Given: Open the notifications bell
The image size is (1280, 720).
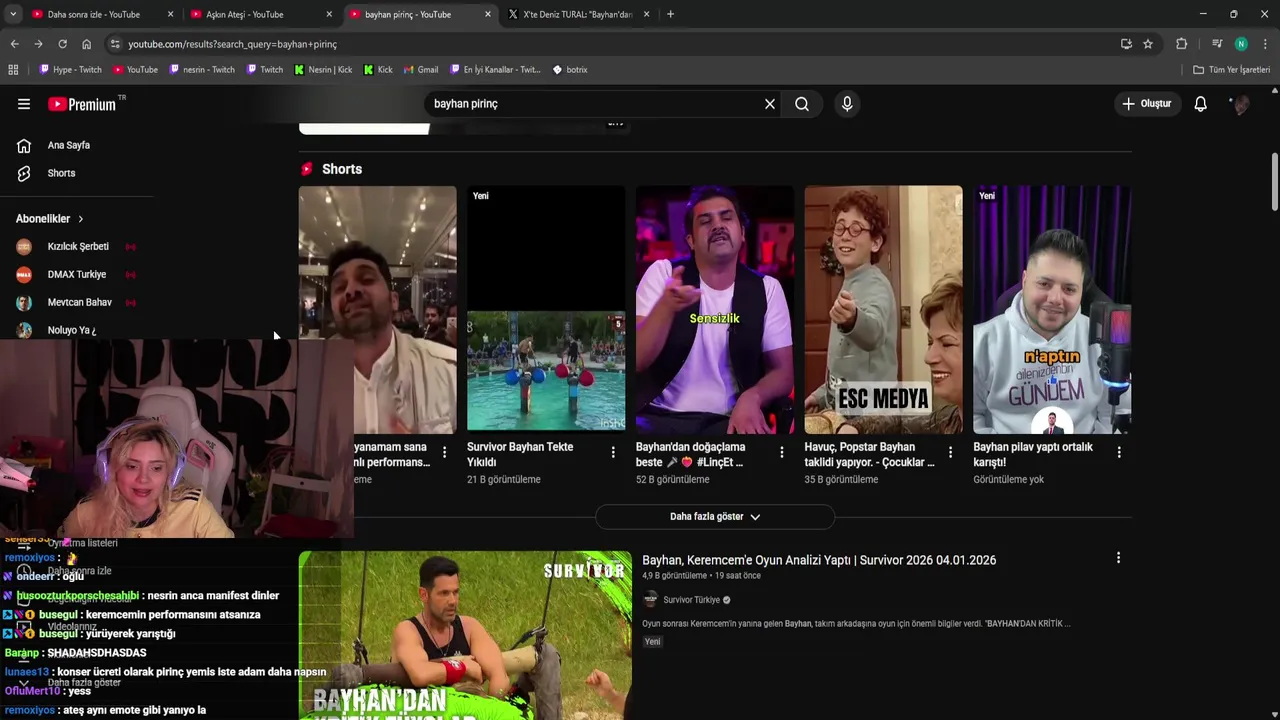Looking at the screenshot, I should [x=1201, y=104].
